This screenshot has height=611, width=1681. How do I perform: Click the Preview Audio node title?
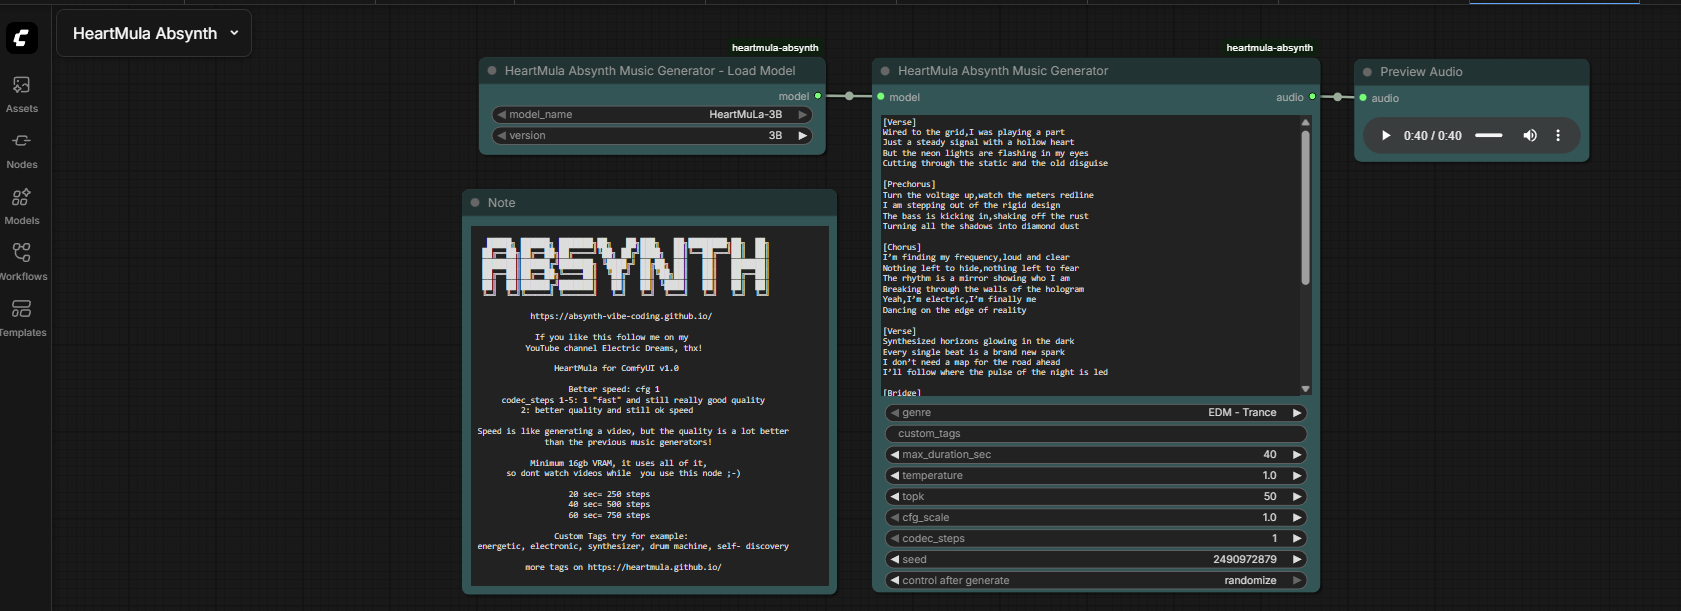tap(1421, 72)
